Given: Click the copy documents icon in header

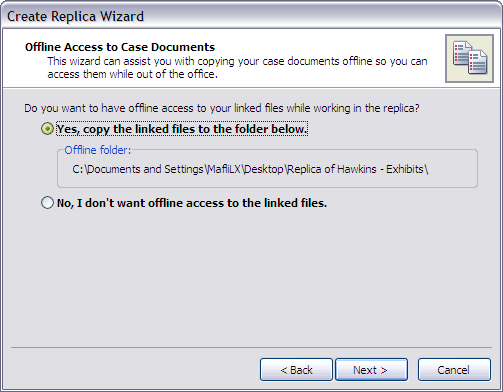Looking at the screenshot, I should pos(469,58).
